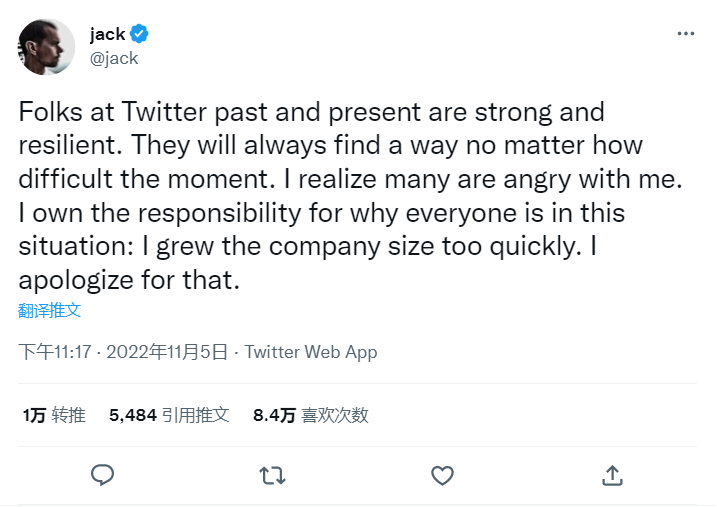Click the Twitter Web App source link

311,352
